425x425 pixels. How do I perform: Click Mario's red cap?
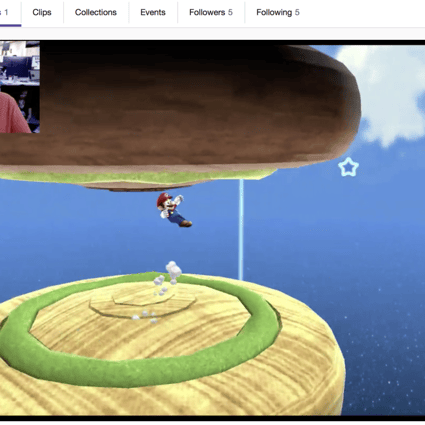tap(164, 197)
